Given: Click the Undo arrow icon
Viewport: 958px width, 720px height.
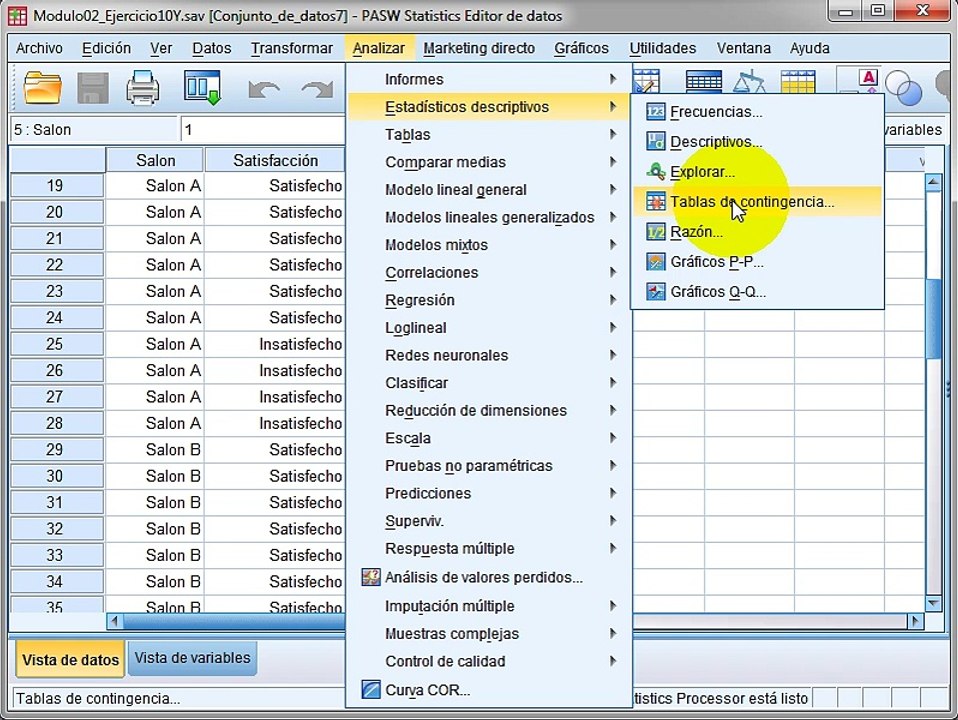Looking at the screenshot, I should coord(264,90).
